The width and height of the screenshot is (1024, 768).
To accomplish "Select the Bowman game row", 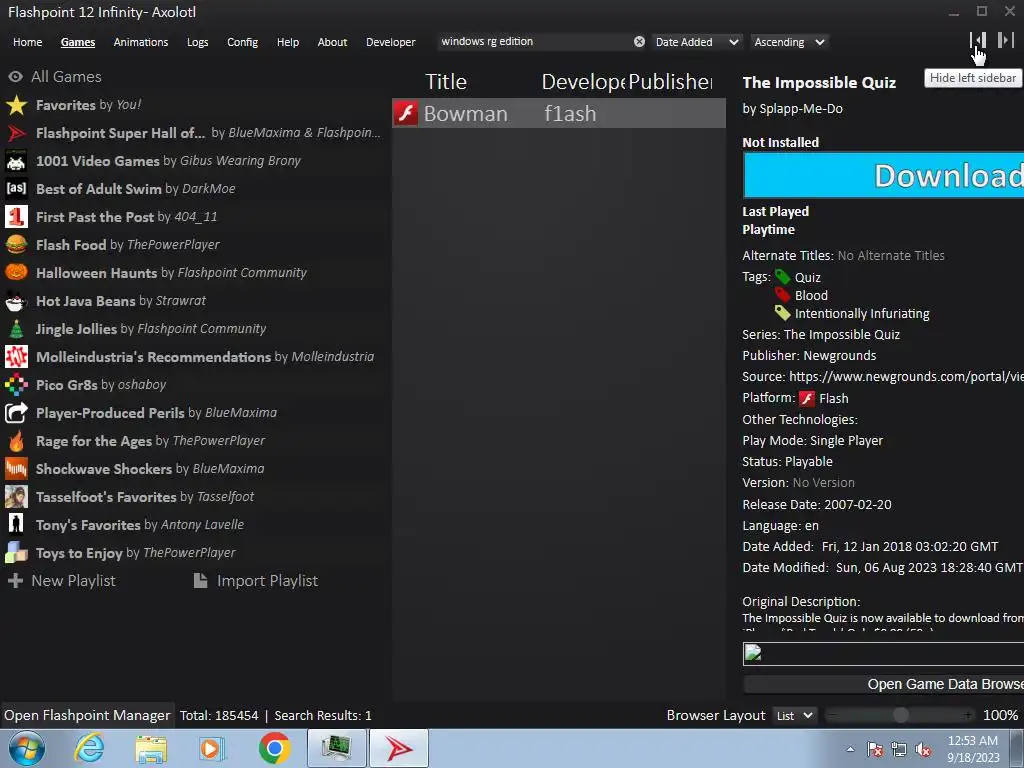I will click(x=559, y=114).
